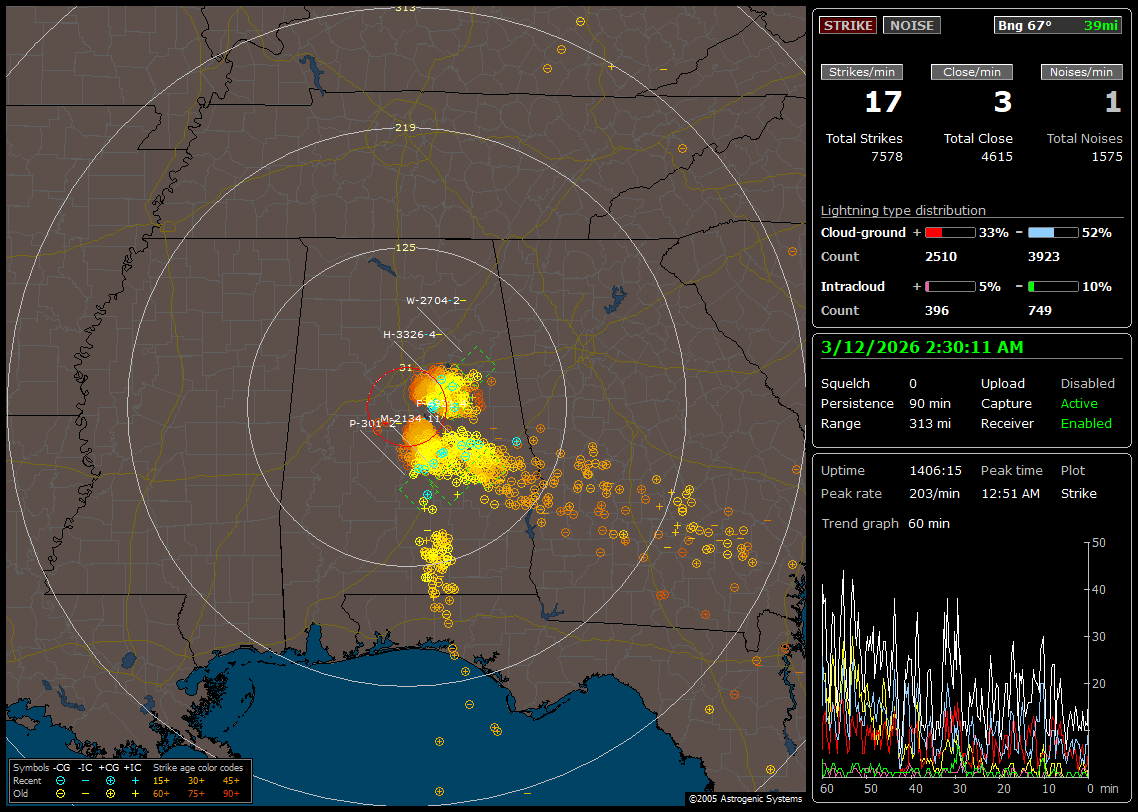
Task: Click the cyan Recent +CG legend symbol
Action: tap(110, 780)
